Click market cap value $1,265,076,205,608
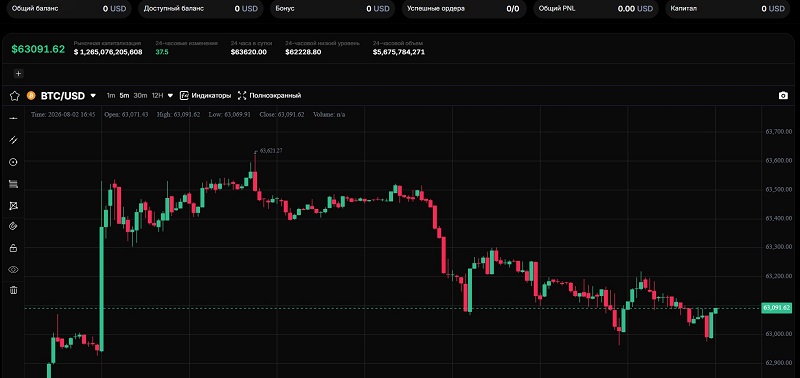The height and width of the screenshot is (378, 800). pyautogui.click(x=108, y=52)
